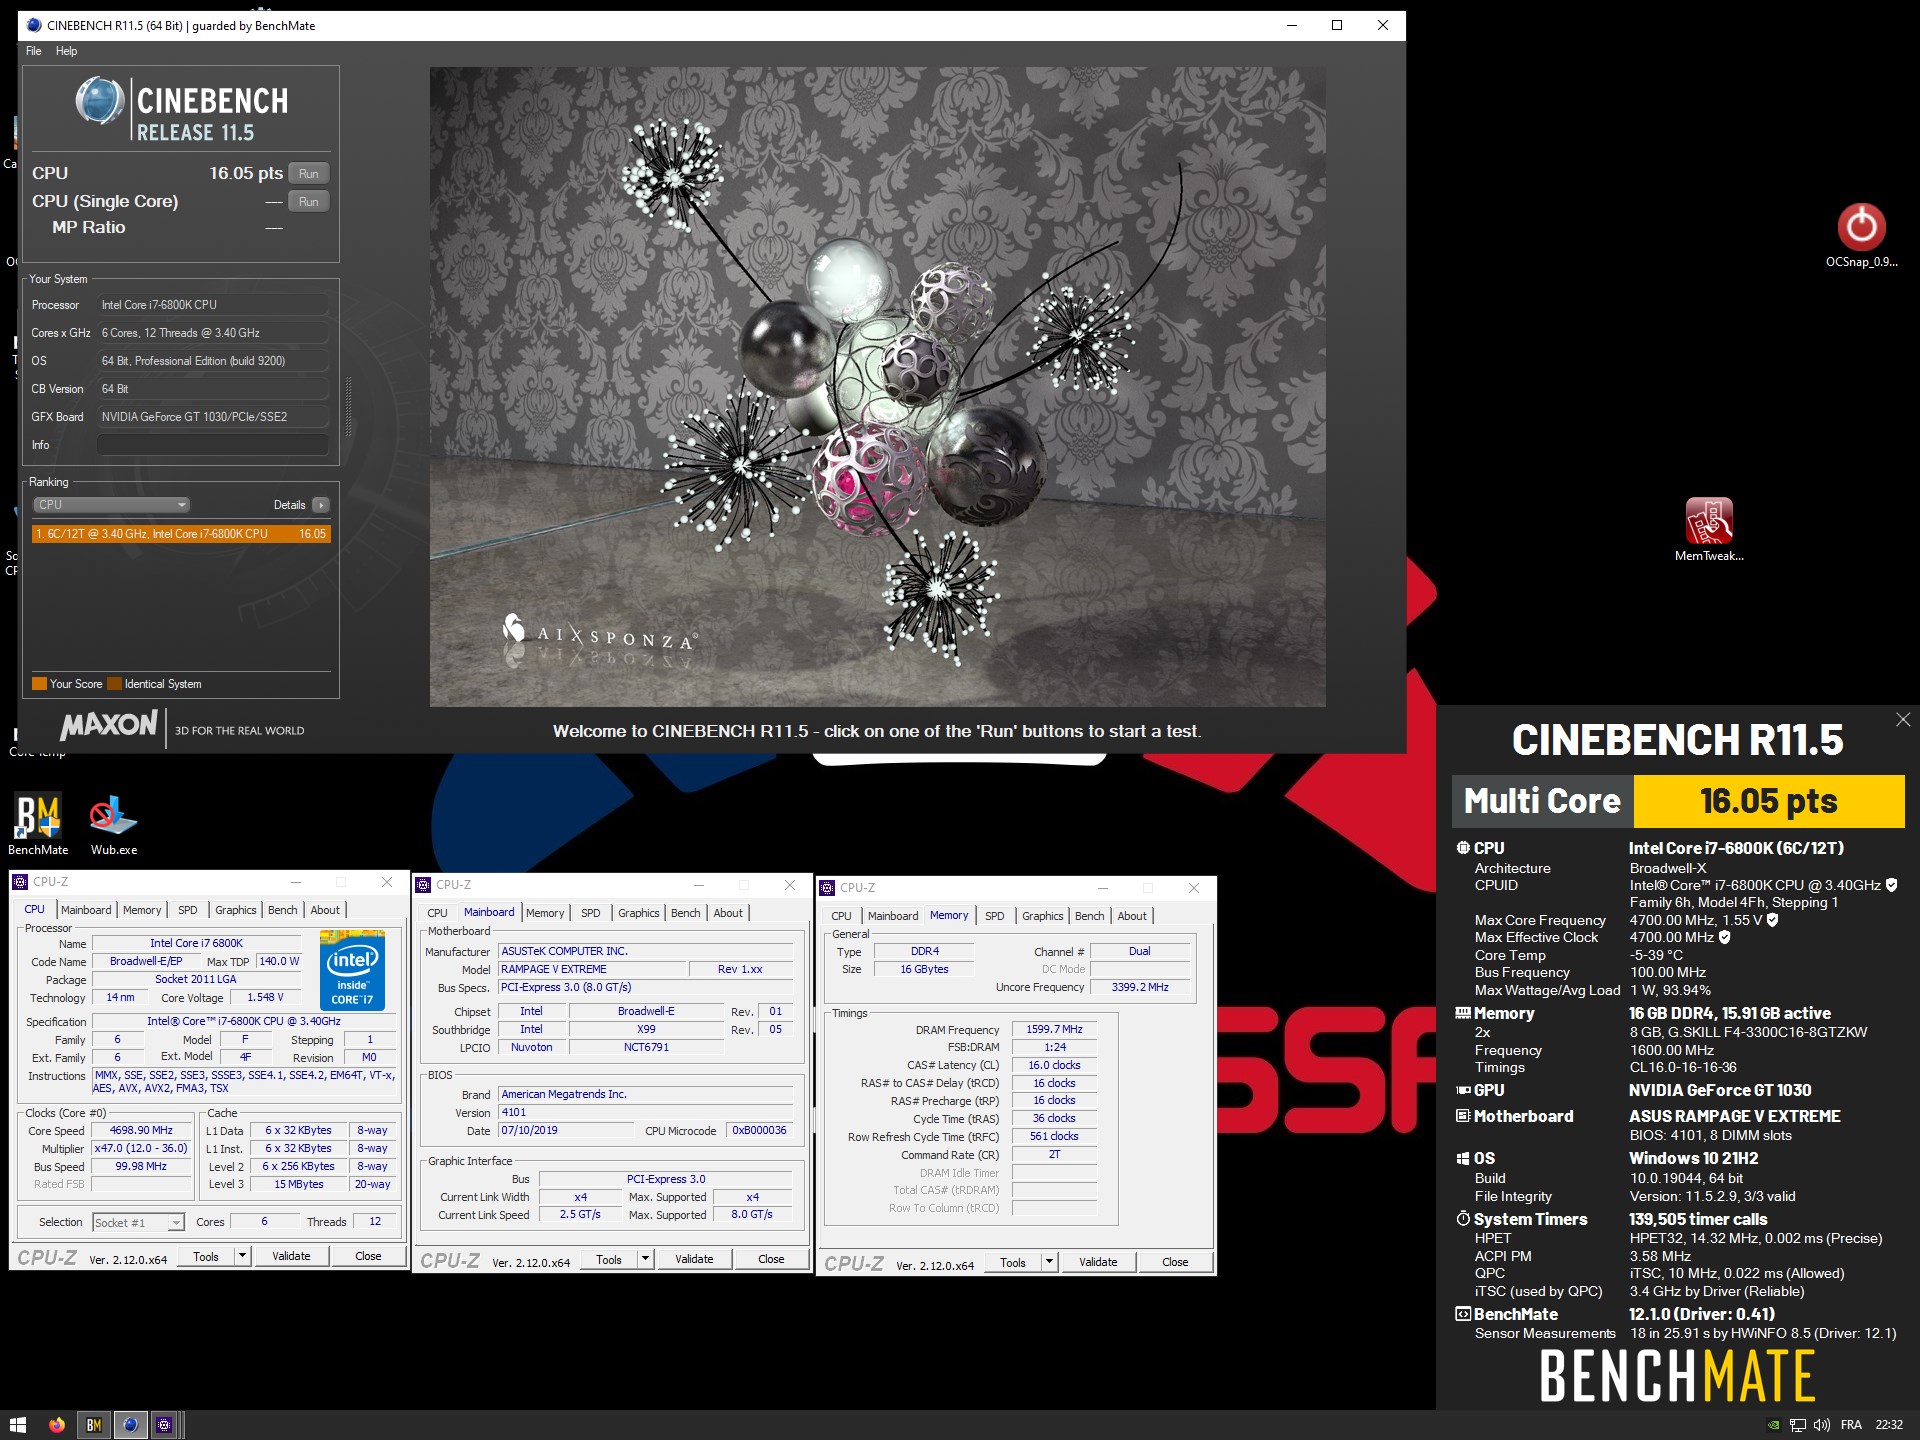The height and width of the screenshot is (1440, 1920).
Task: Click the Windows Start button
Action: (x=18, y=1425)
